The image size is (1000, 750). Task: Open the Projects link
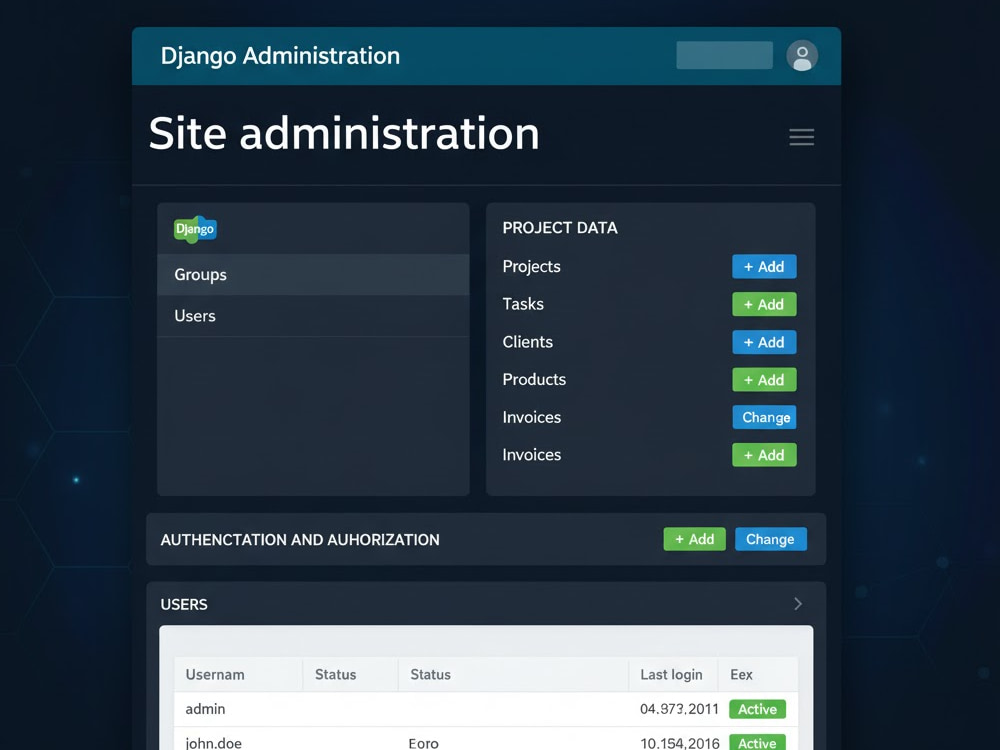coord(531,267)
